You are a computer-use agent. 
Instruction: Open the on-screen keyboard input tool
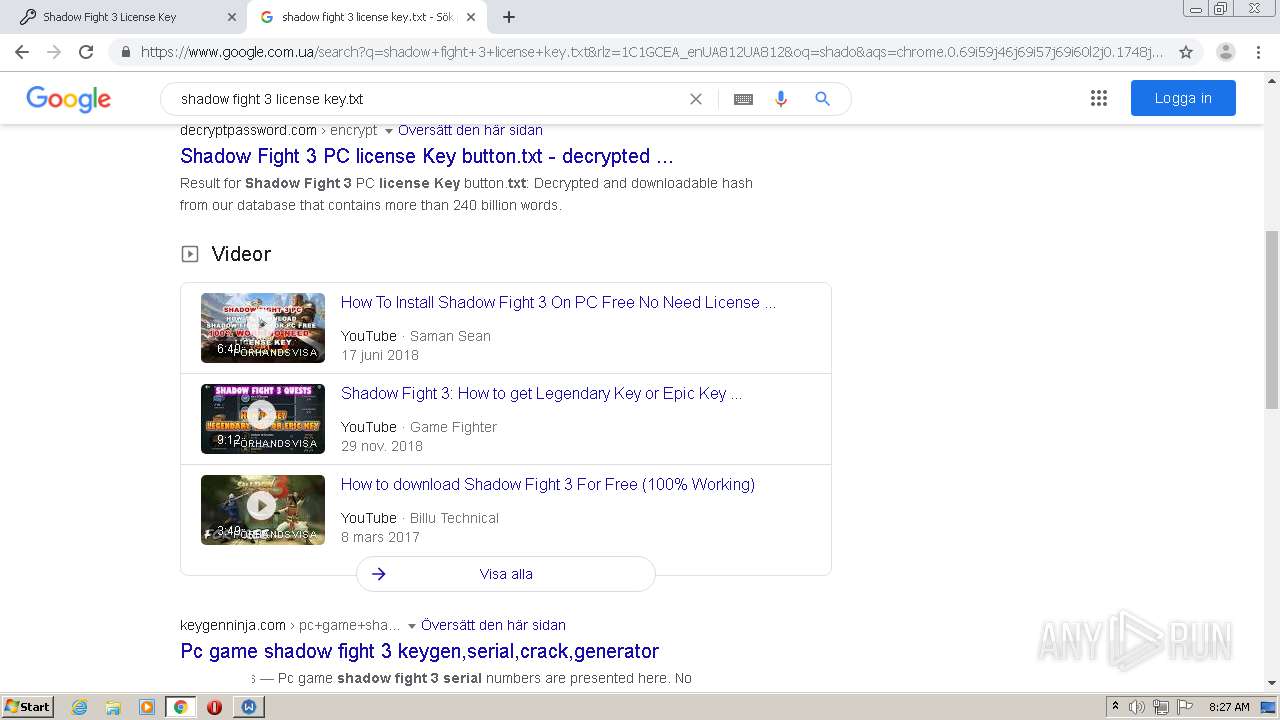[x=743, y=99]
